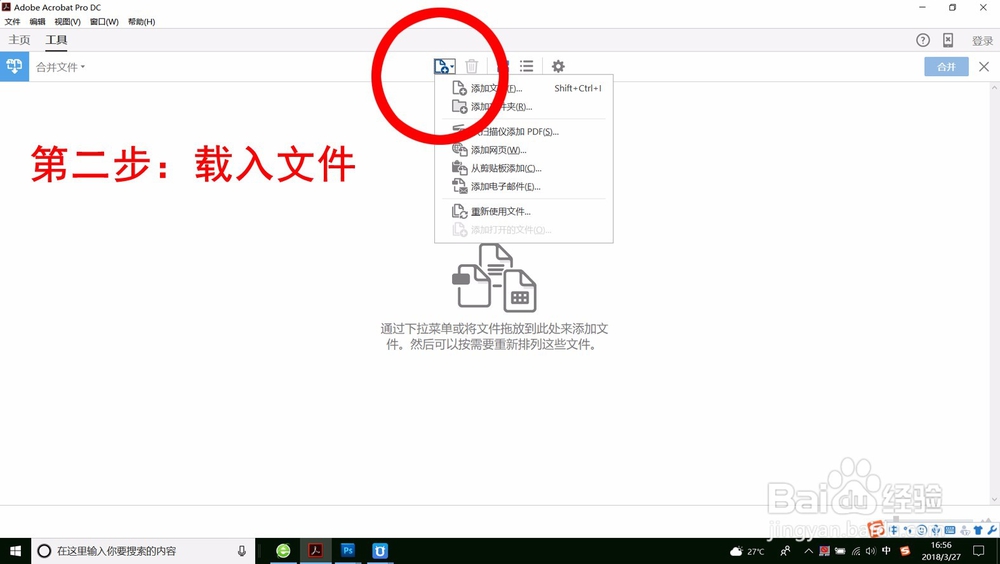Screen dimensions: 1000x564
Task: Click the People icon in taskbar
Action: (785, 551)
